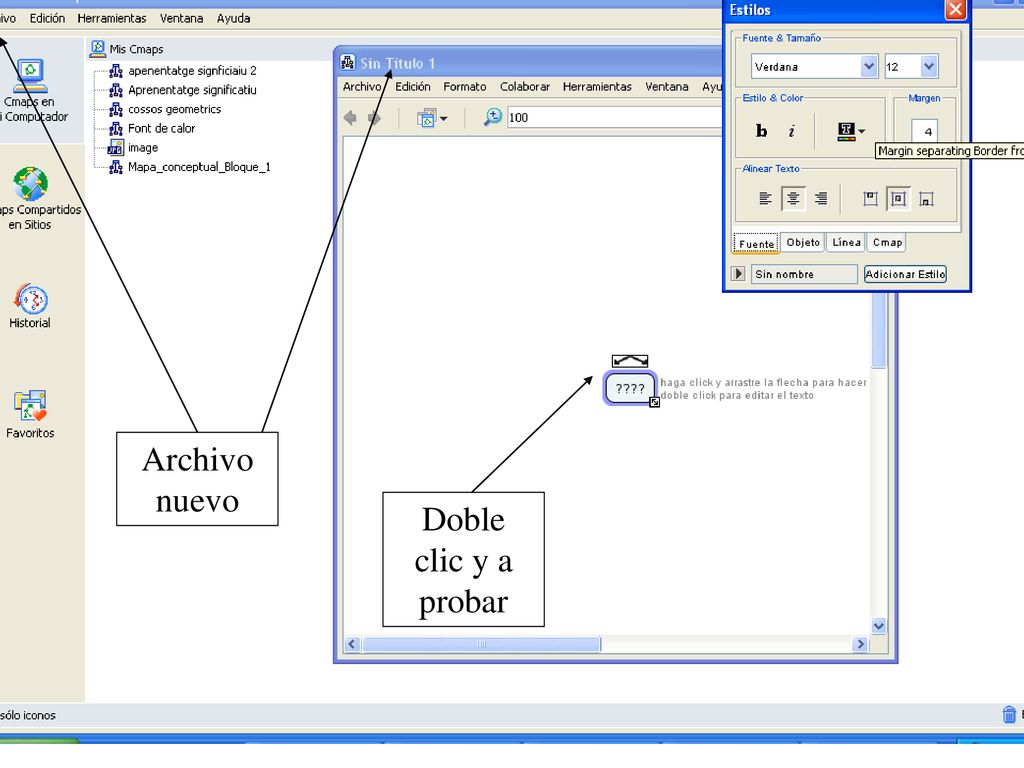Click the Sin nombre style name field
This screenshot has height=768, width=1024.
(x=804, y=274)
